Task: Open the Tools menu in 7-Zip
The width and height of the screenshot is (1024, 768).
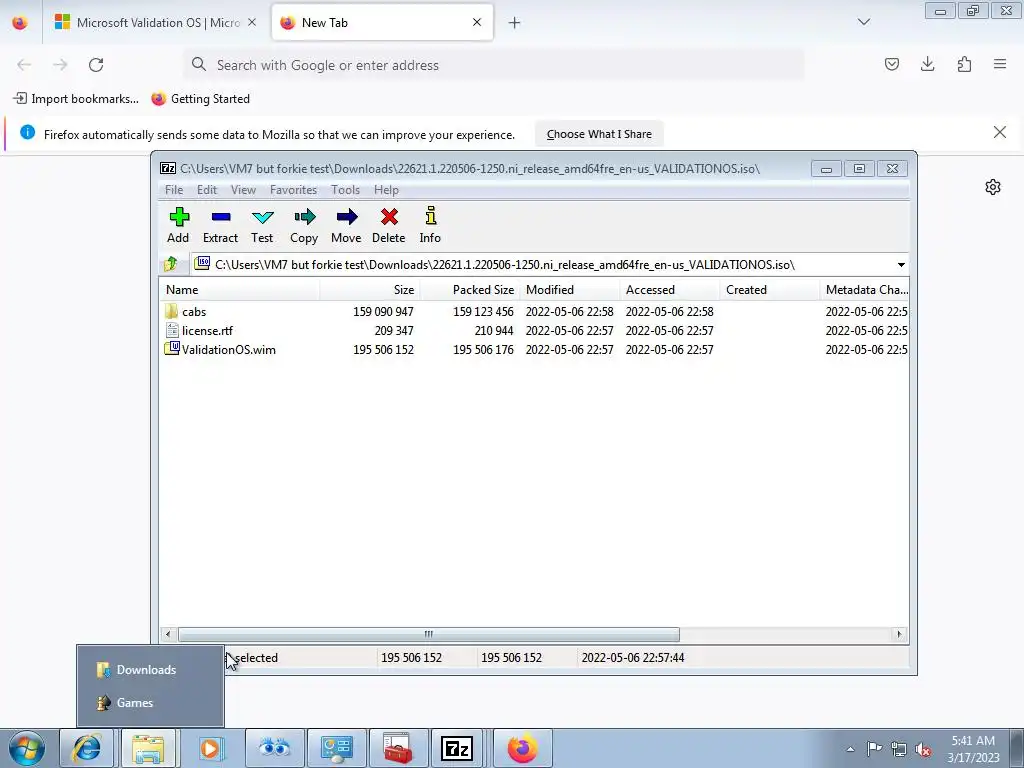Action: 345,189
